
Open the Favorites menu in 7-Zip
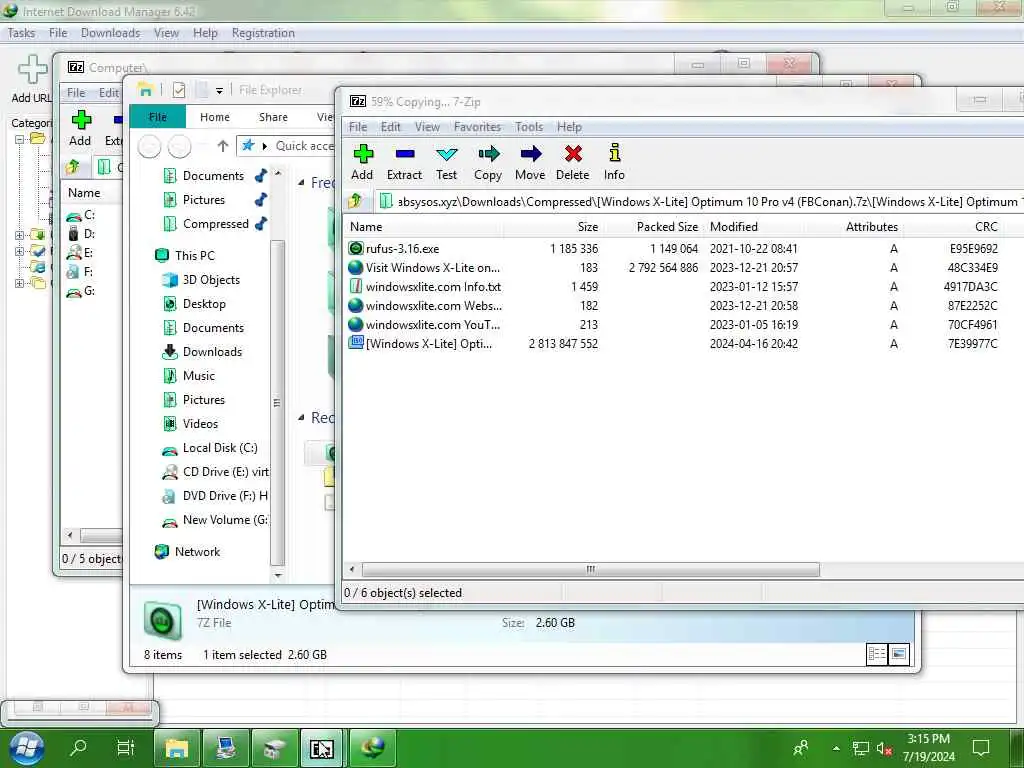click(477, 127)
